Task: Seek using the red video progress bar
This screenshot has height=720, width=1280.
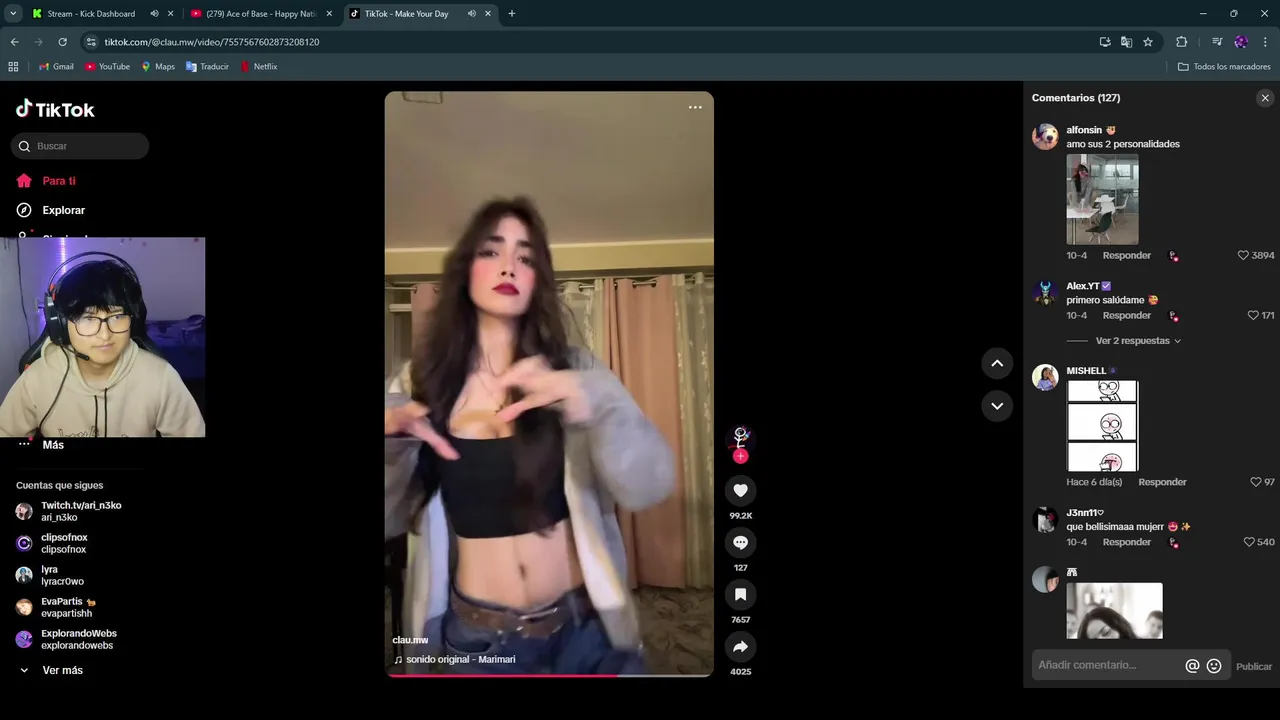Action: tap(549, 676)
